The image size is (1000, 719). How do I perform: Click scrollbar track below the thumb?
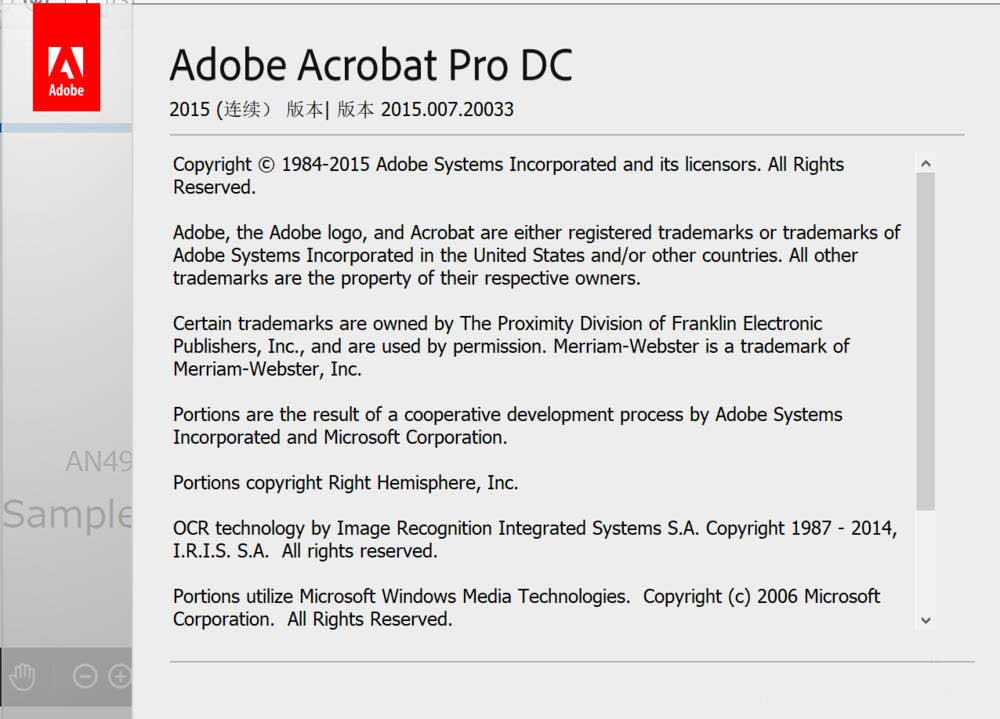point(925,560)
